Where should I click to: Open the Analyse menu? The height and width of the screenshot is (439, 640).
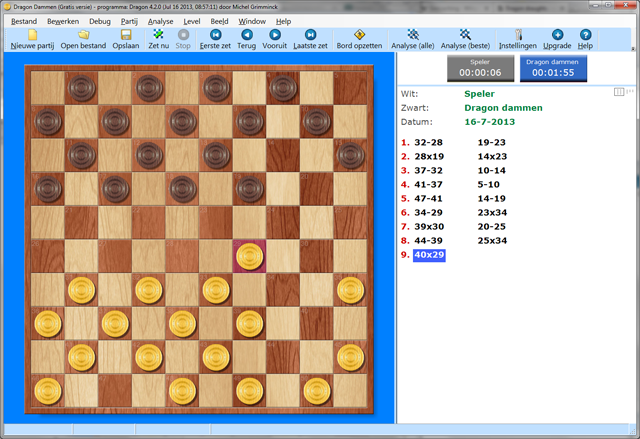[160, 21]
